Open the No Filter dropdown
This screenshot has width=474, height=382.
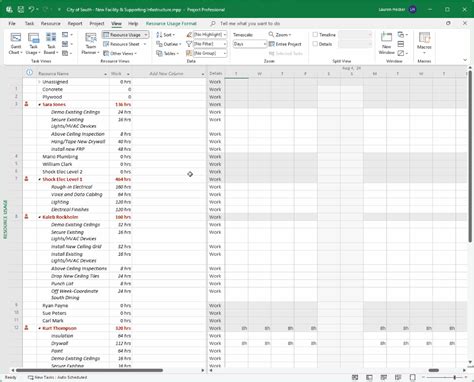(225, 44)
